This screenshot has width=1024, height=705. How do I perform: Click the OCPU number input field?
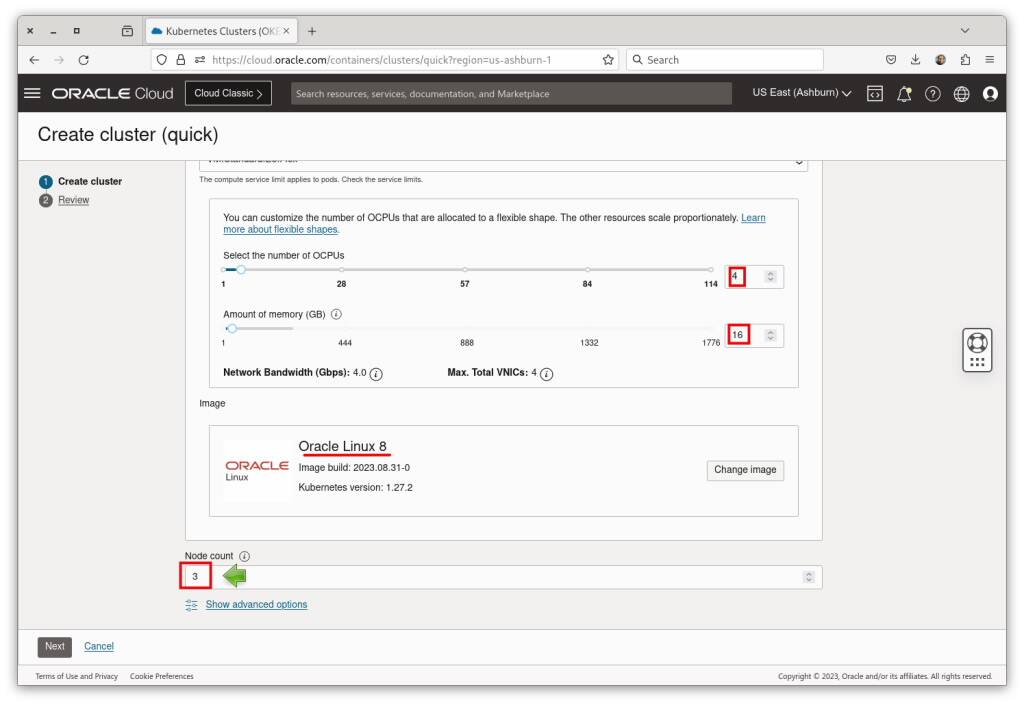(x=754, y=277)
